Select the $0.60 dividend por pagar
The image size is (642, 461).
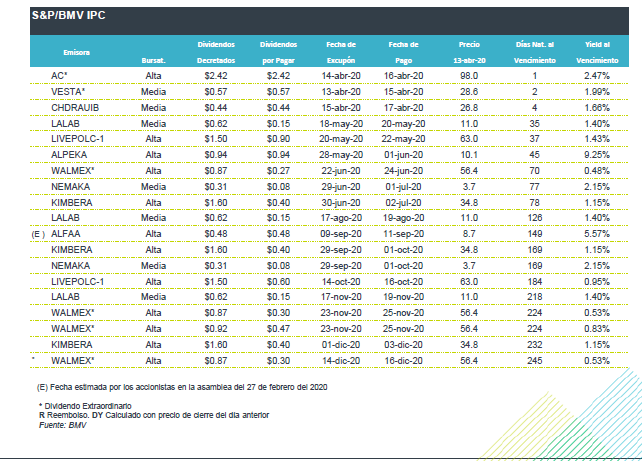278,282
